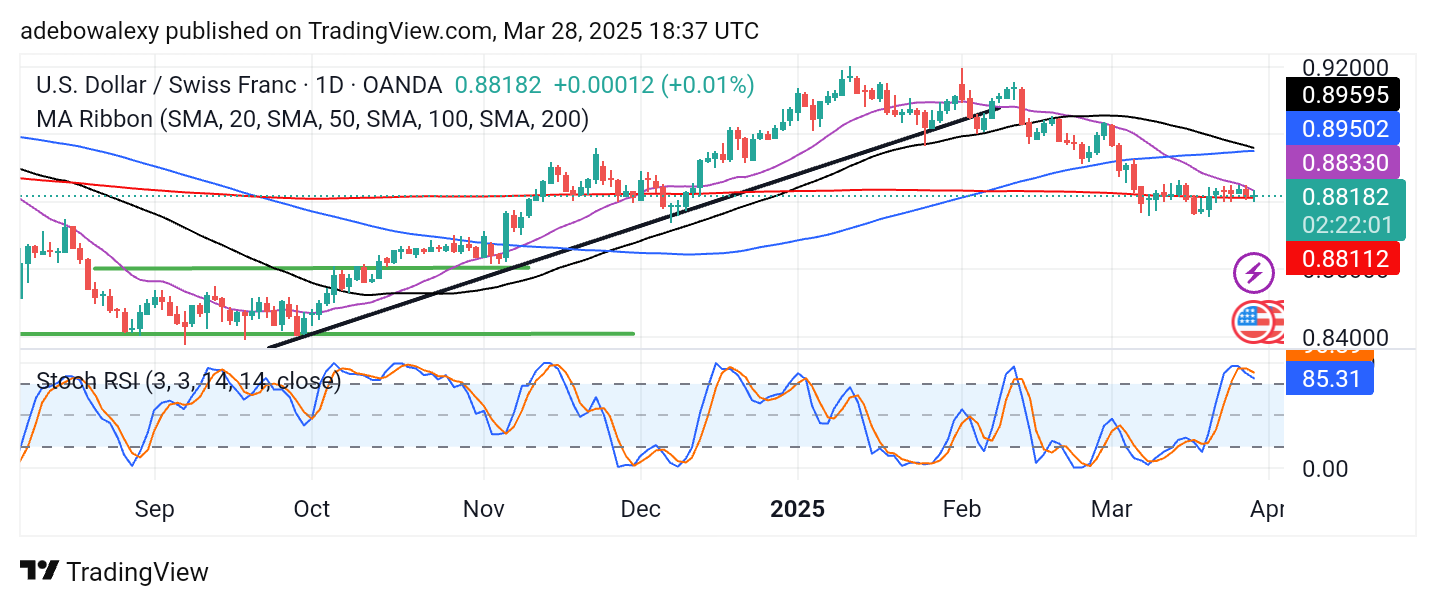
Task: Click the 0.84000 price axis label
Action: tap(1345, 340)
